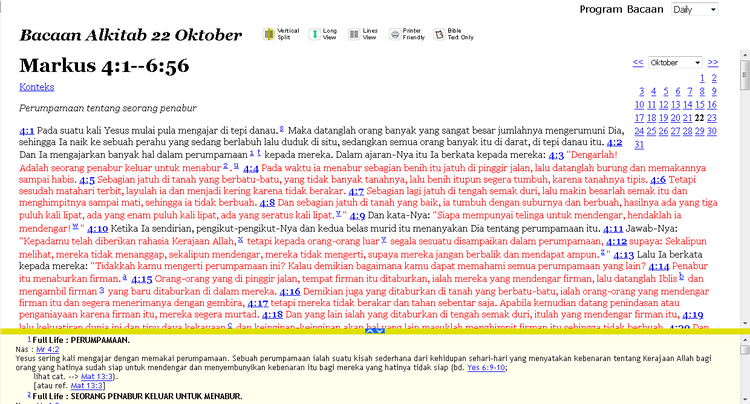750x404 pixels.
Task: Select day 5 in calendar
Action: [x=665, y=91]
